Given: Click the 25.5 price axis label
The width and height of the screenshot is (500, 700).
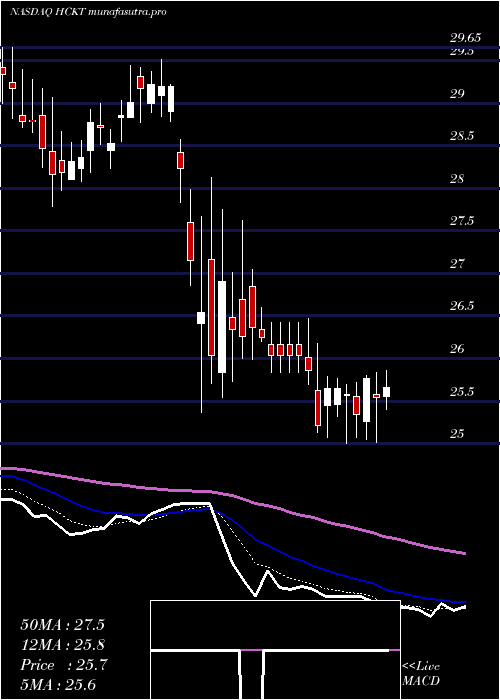Looking at the screenshot, I should point(462,392).
